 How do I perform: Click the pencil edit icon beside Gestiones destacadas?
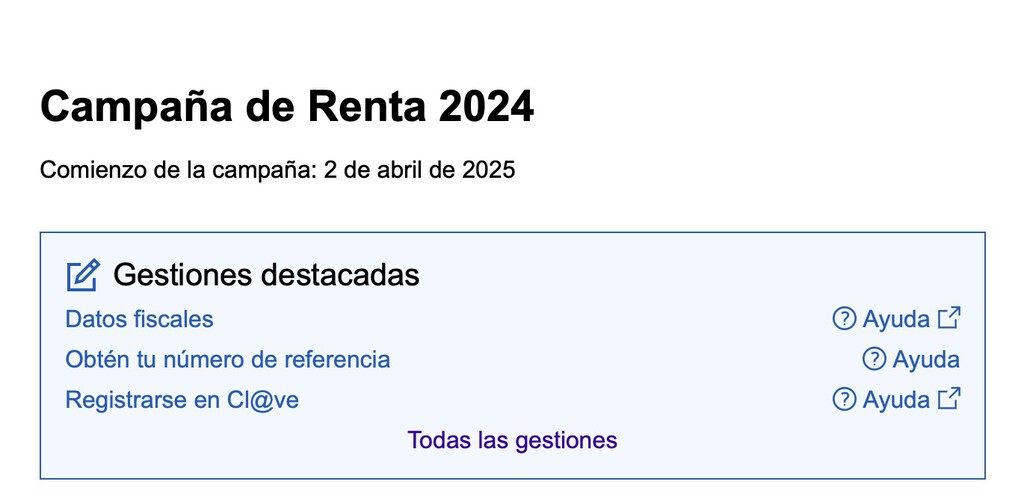pyautogui.click(x=83, y=275)
